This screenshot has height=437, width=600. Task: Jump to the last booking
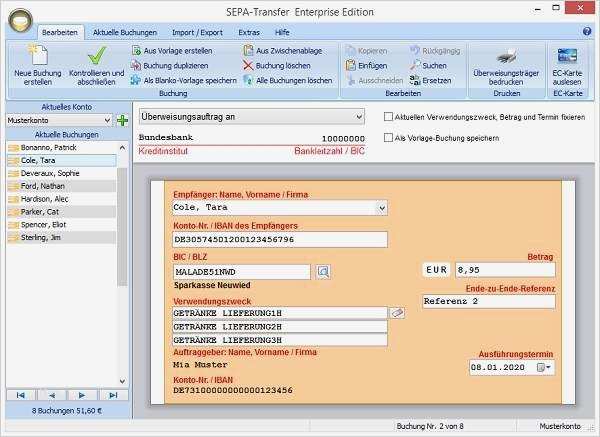113,395
